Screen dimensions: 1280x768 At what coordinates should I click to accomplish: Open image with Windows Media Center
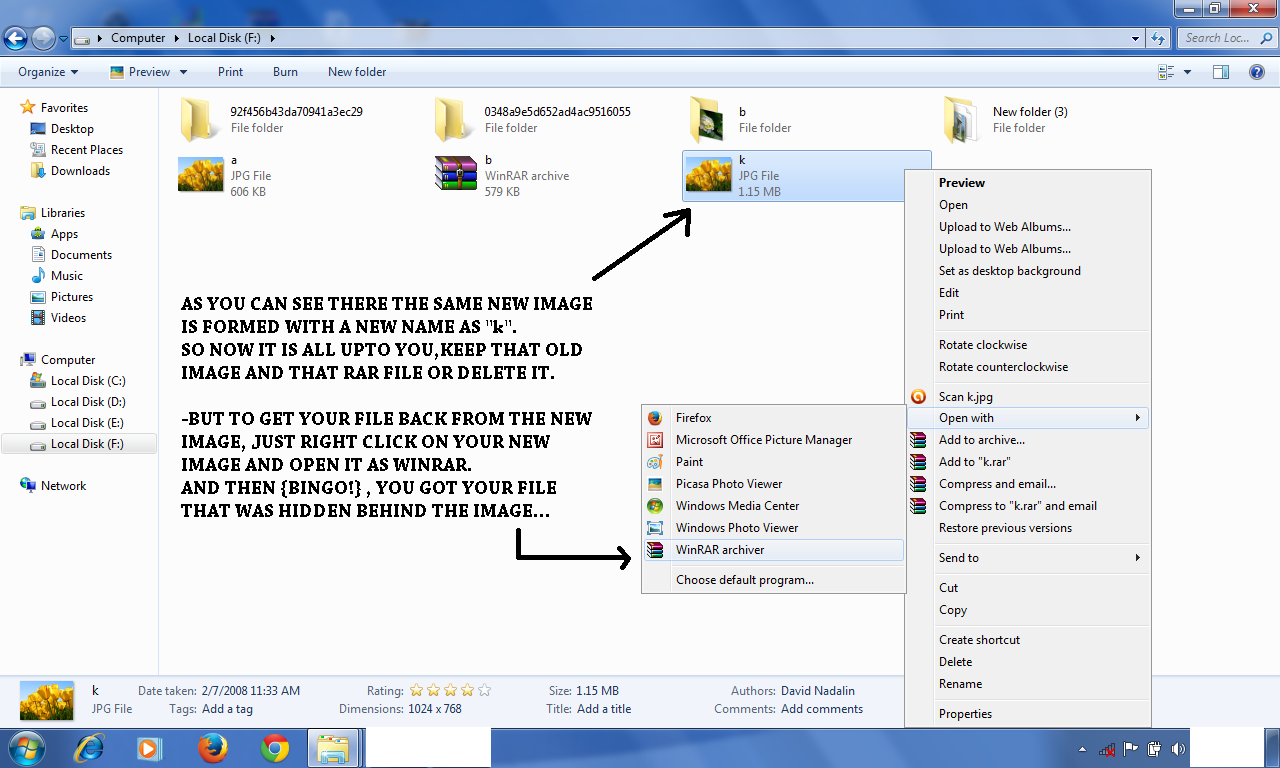tap(773, 506)
